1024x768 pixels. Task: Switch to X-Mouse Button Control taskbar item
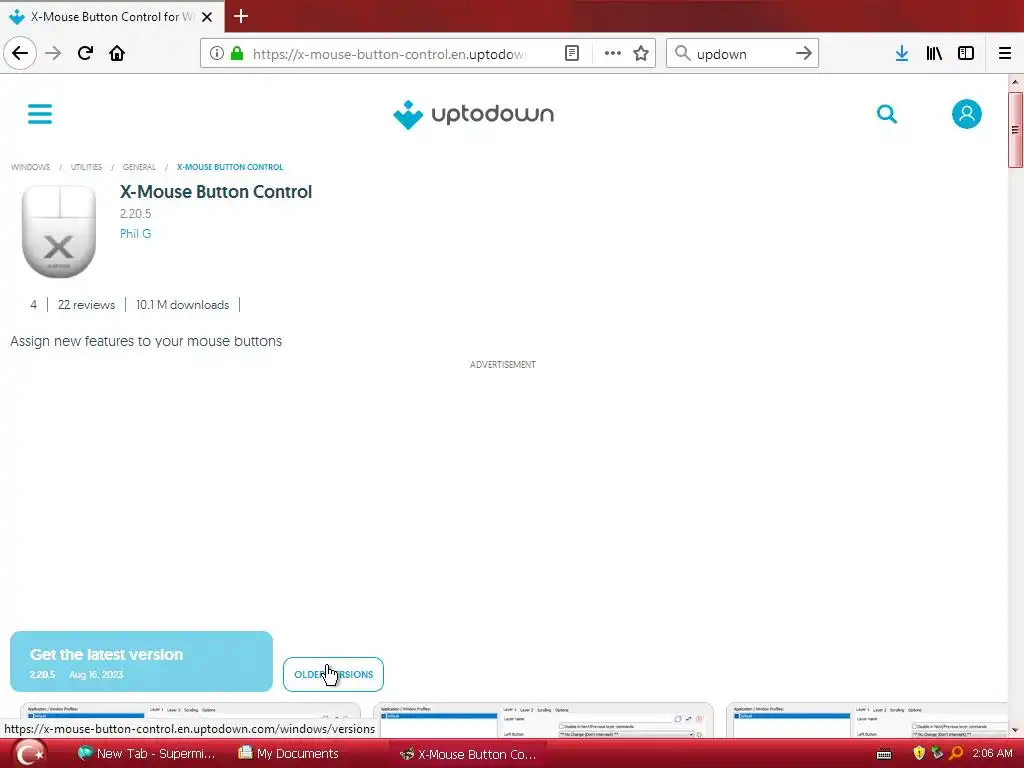click(x=468, y=754)
